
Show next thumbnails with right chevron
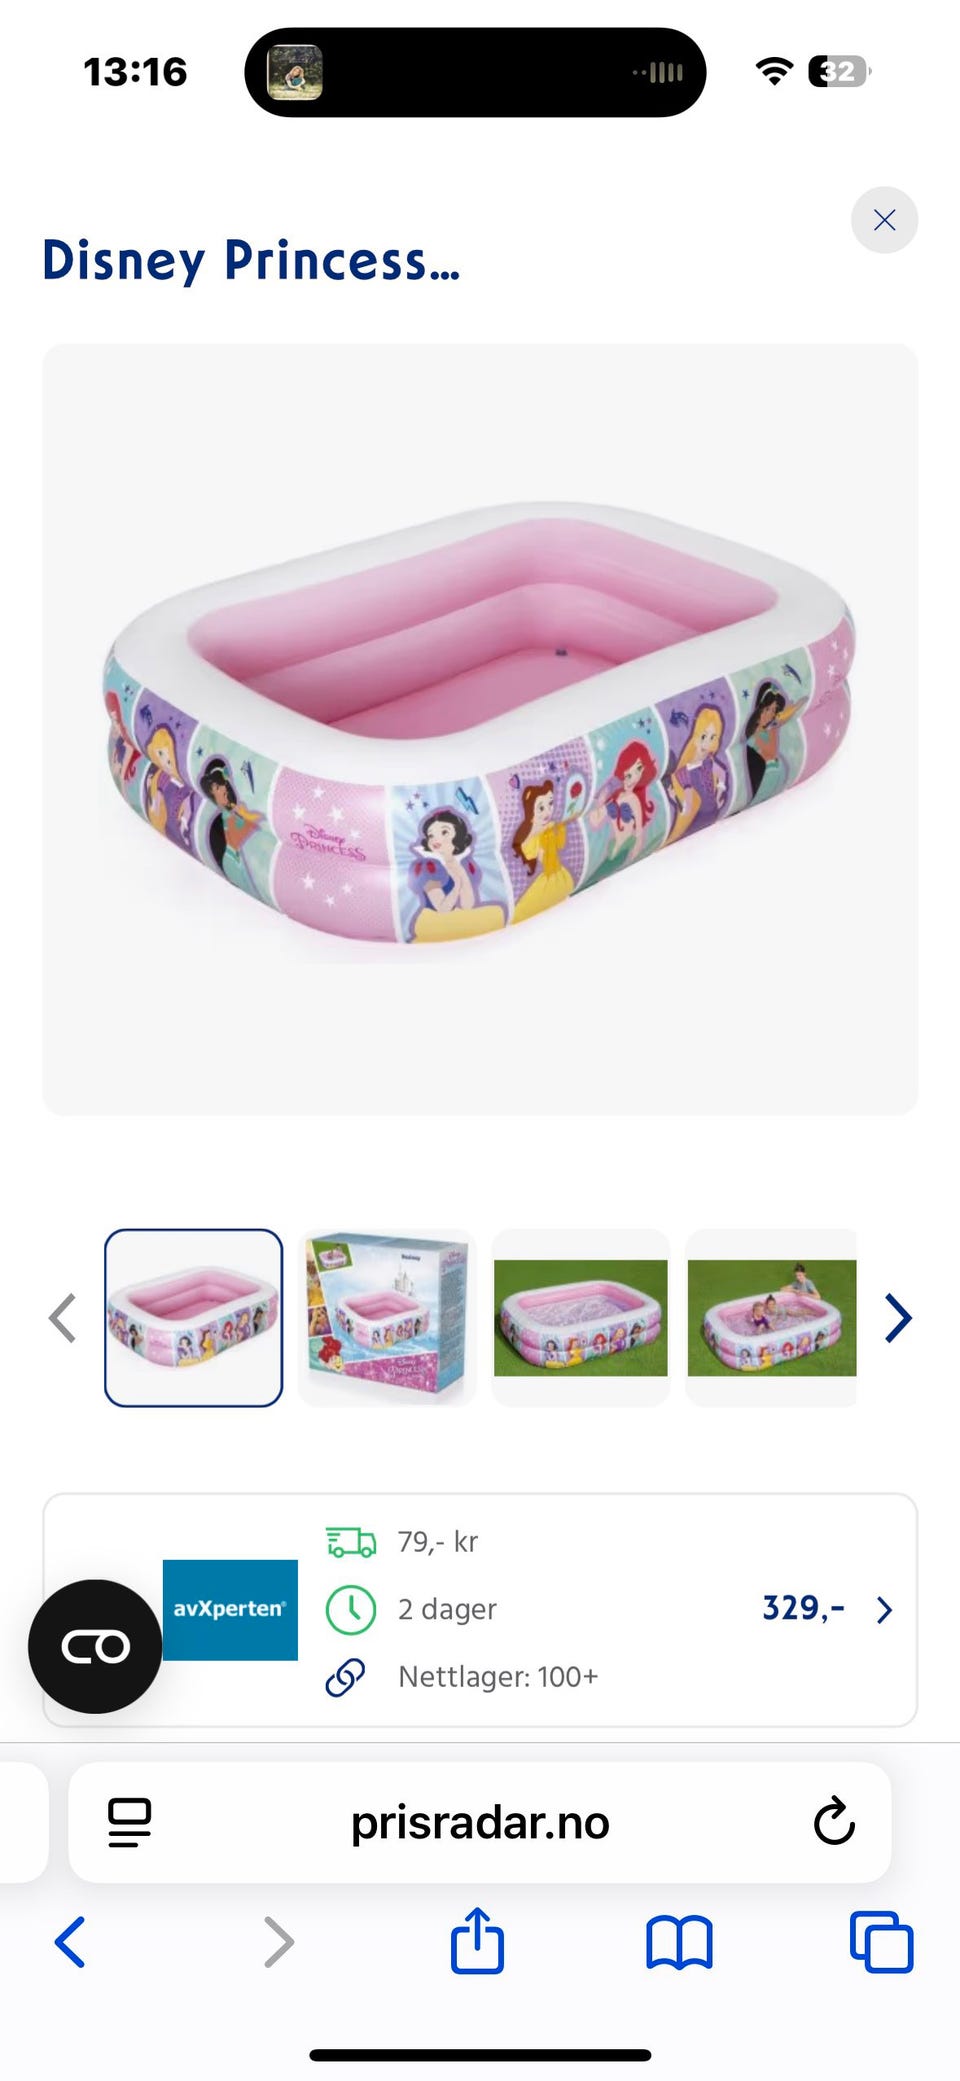pyautogui.click(x=898, y=1318)
